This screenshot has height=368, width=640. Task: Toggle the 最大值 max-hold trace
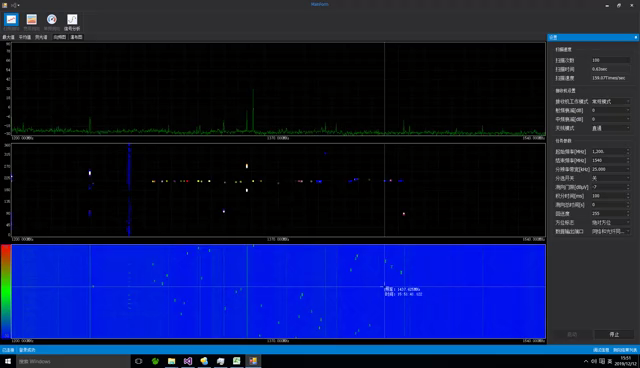tap(8, 37)
